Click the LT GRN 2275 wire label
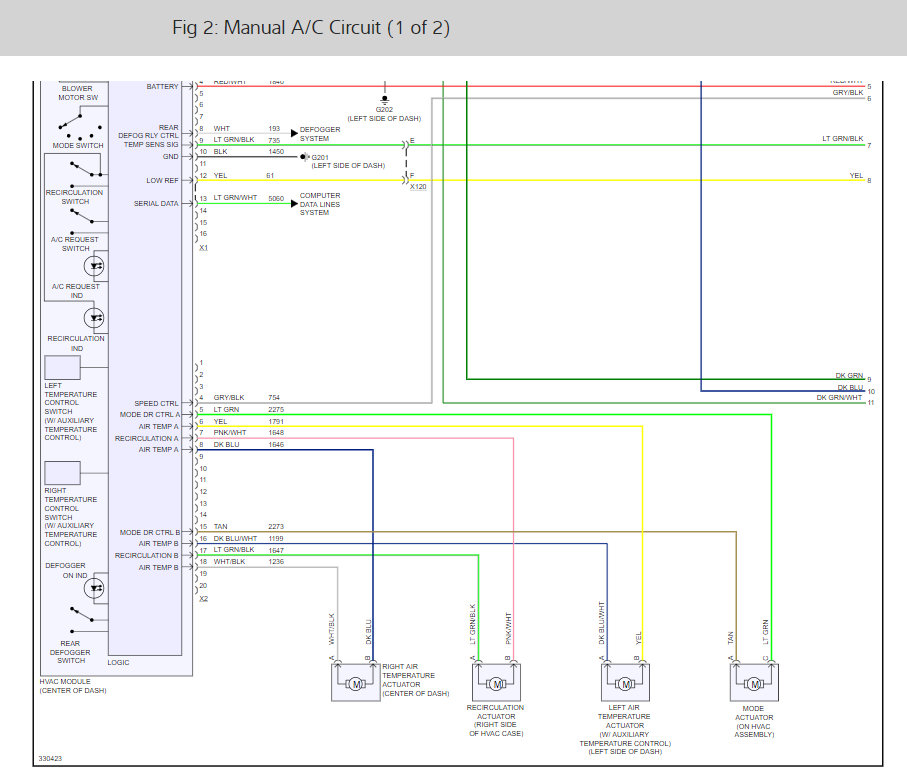The width and height of the screenshot is (907, 778). (x=249, y=410)
